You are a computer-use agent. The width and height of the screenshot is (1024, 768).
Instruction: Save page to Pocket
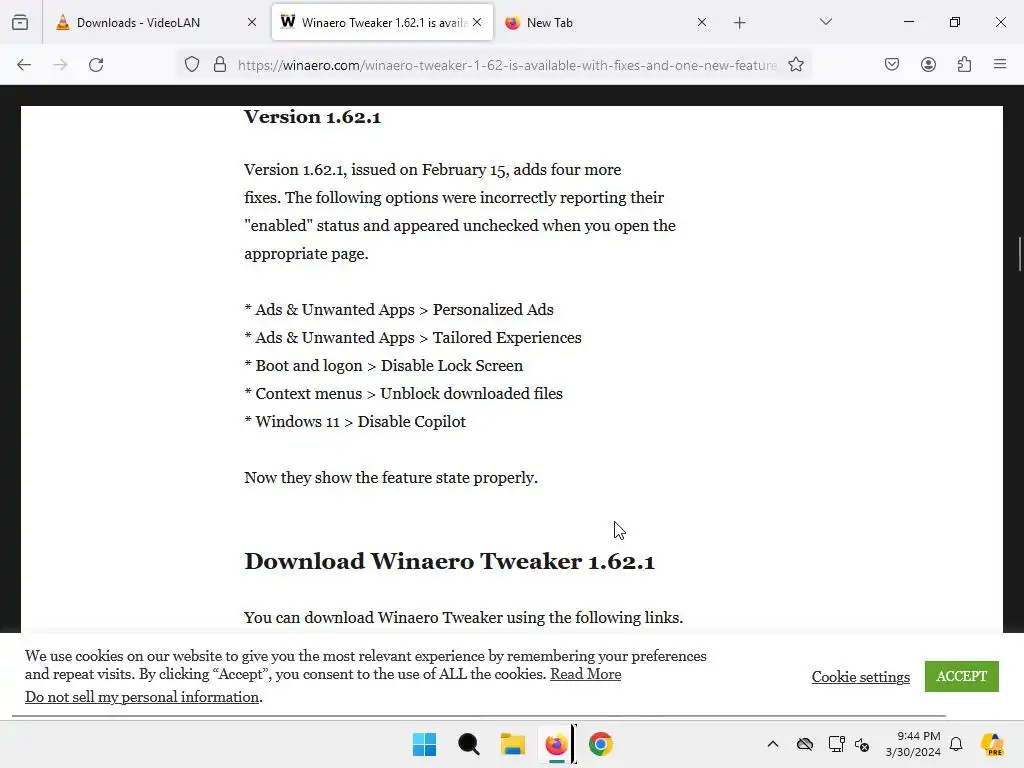click(x=892, y=64)
